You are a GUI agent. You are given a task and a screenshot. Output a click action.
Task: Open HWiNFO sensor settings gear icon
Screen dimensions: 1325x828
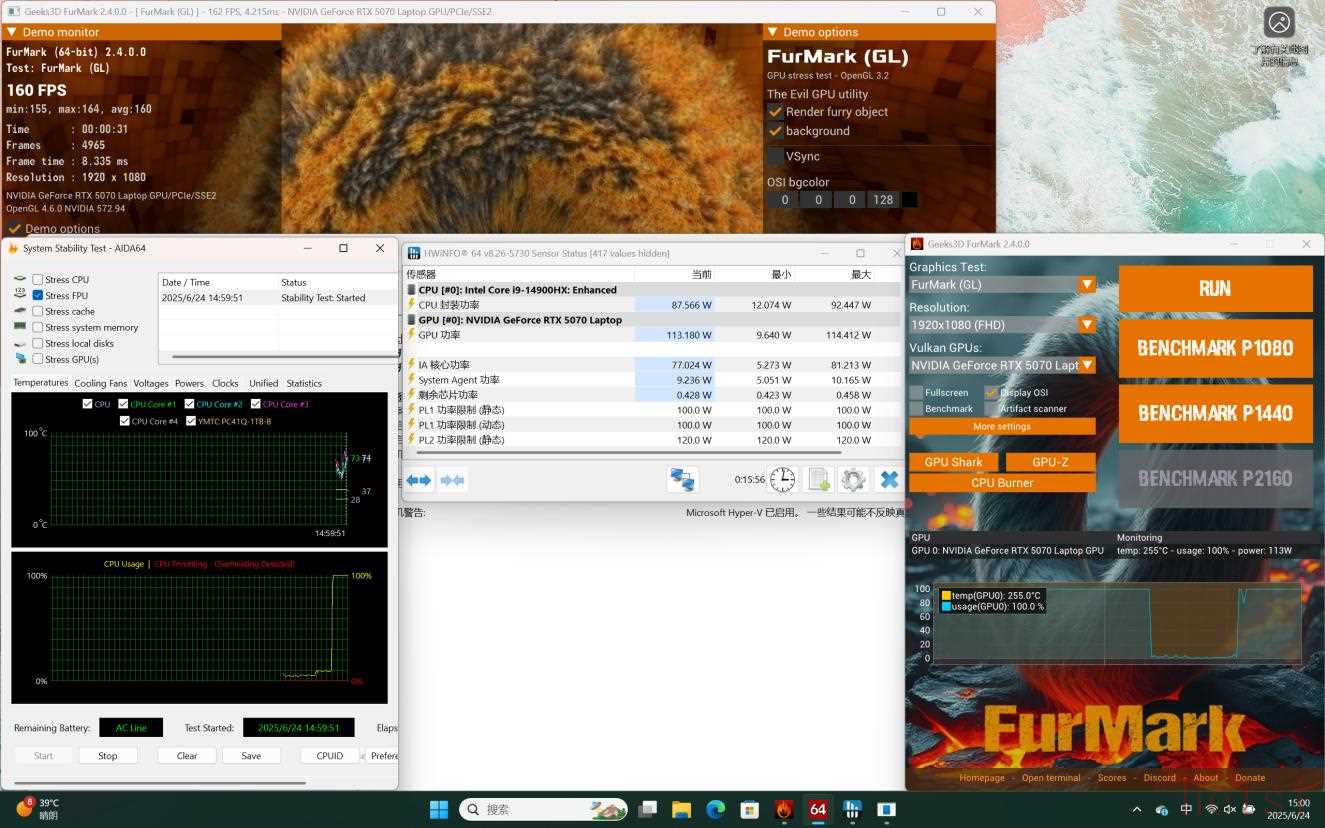853,480
